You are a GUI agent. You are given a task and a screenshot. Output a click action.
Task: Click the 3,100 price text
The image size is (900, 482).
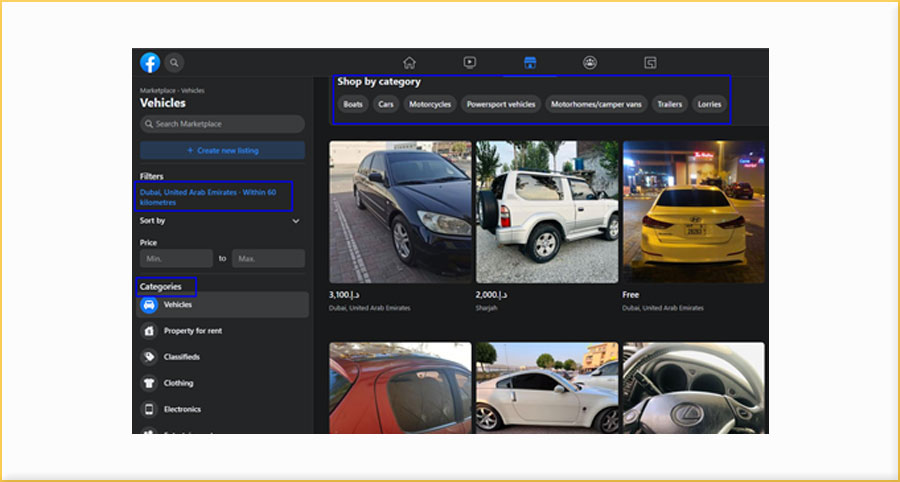344,295
